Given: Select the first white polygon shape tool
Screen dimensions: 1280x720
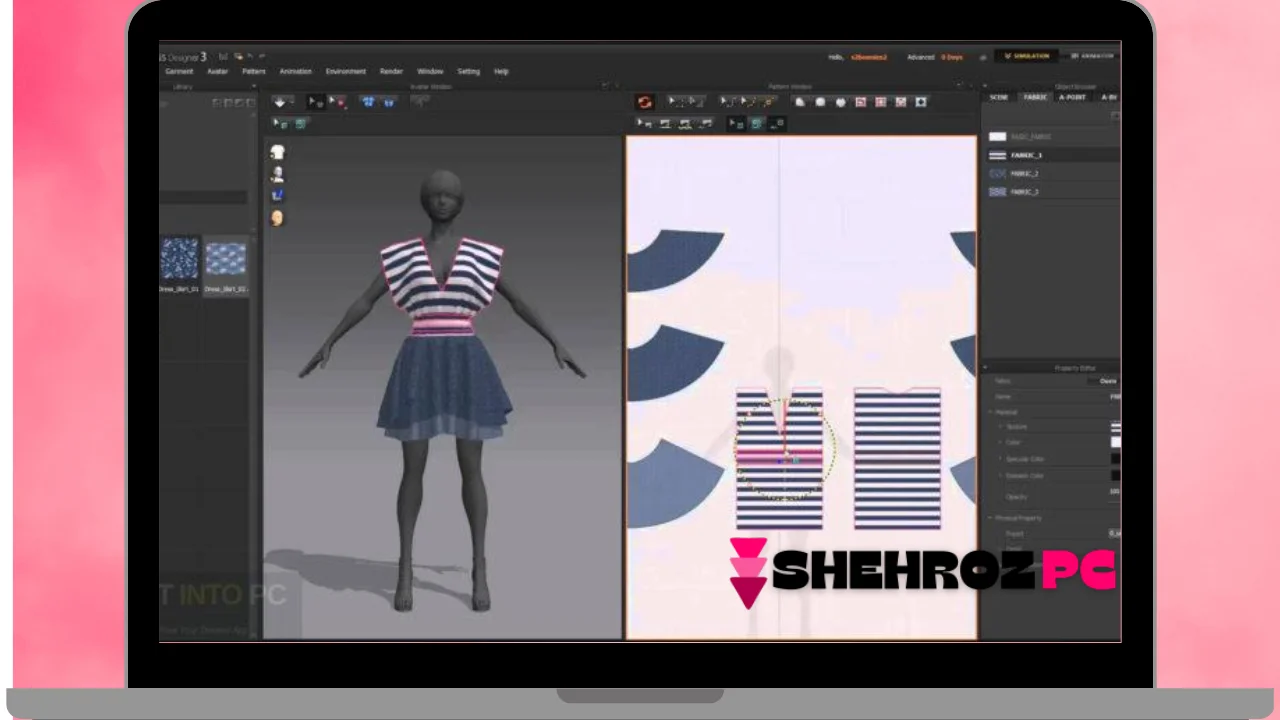Looking at the screenshot, I should pos(800,102).
